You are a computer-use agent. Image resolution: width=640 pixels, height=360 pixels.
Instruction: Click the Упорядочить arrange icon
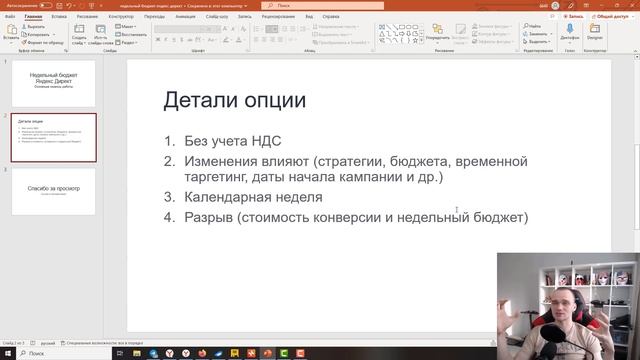click(438, 29)
